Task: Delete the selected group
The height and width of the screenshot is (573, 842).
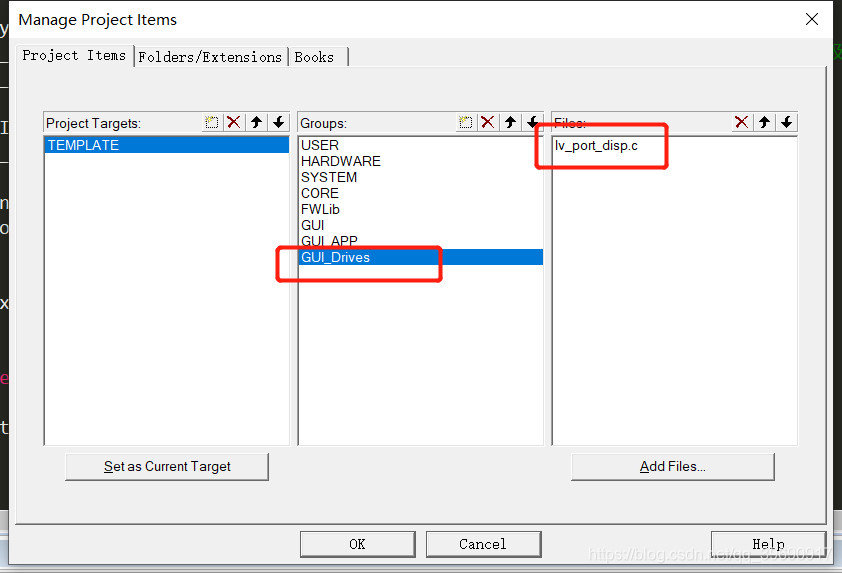Action: (488, 122)
